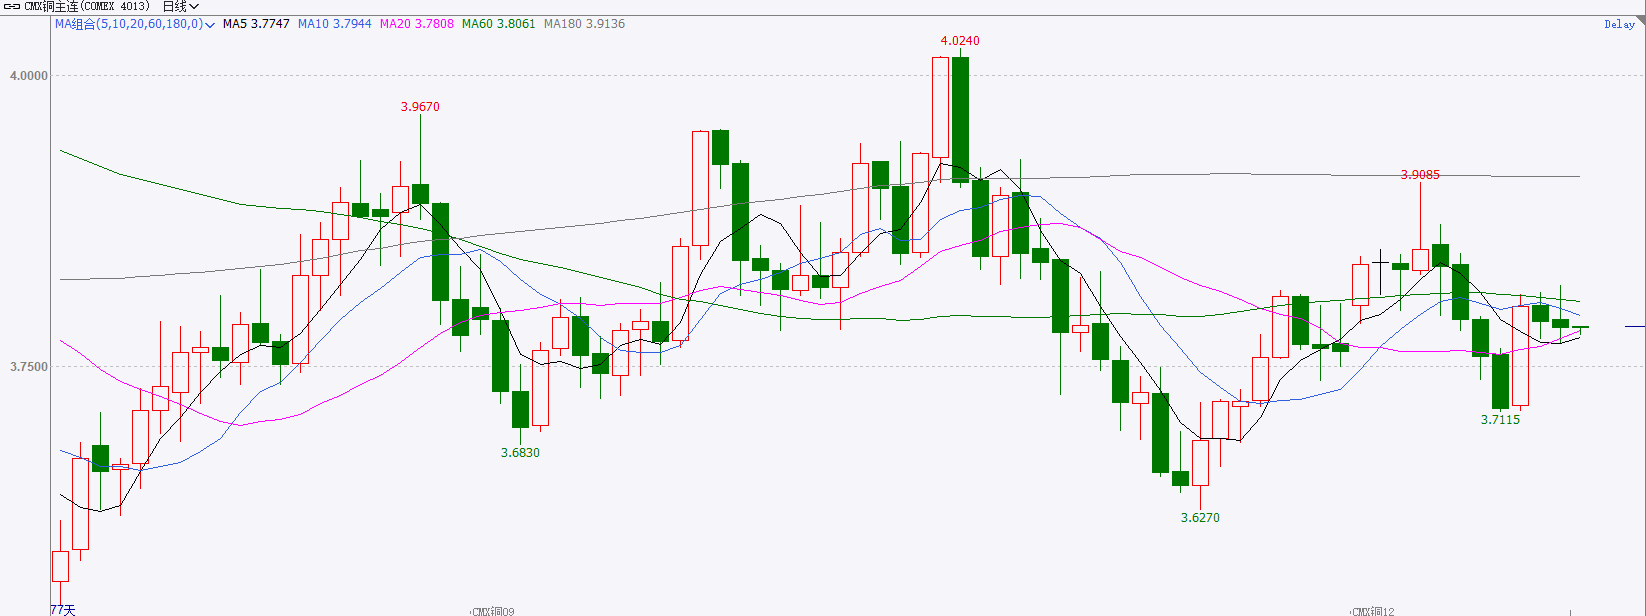Click the 4.0000 price axis label
Image resolution: width=1646 pixels, height=616 pixels.
tap(28, 76)
